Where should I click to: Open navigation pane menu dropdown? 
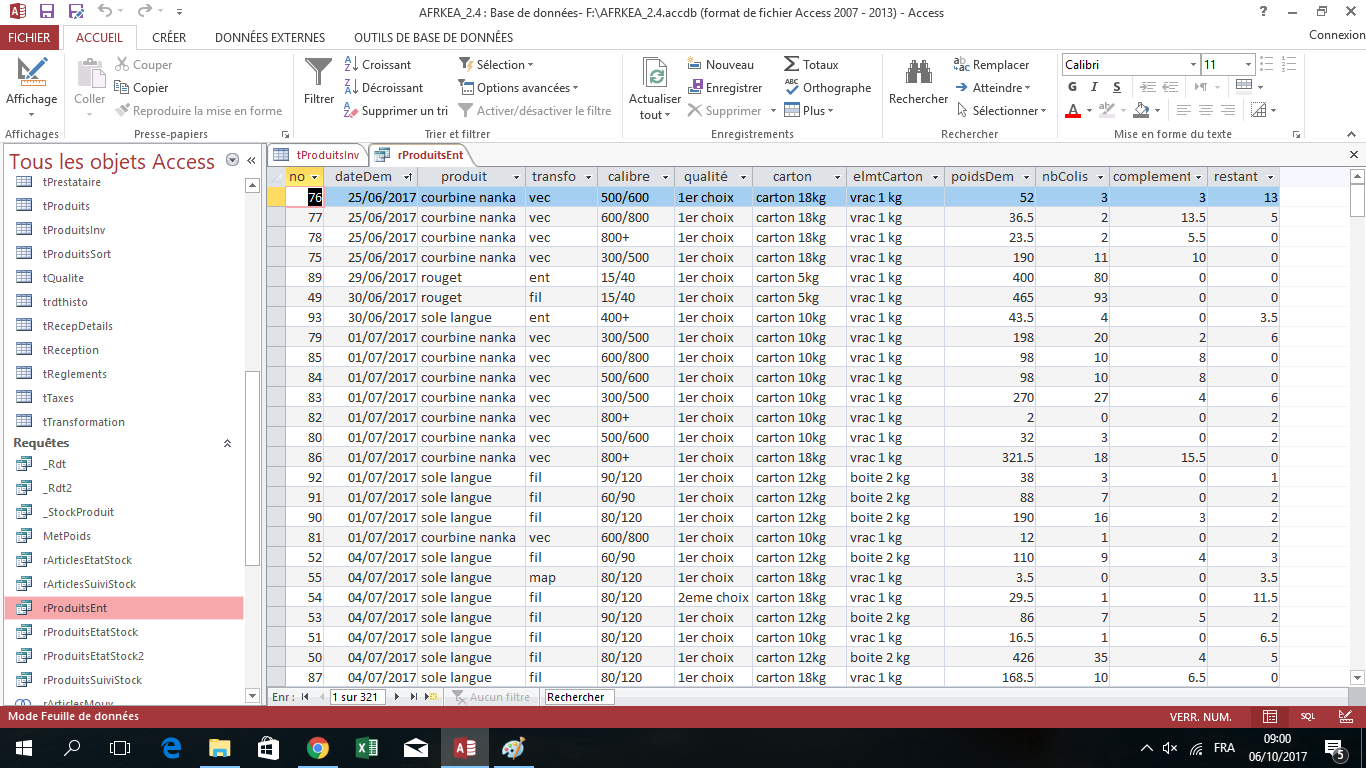coord(233,160)
